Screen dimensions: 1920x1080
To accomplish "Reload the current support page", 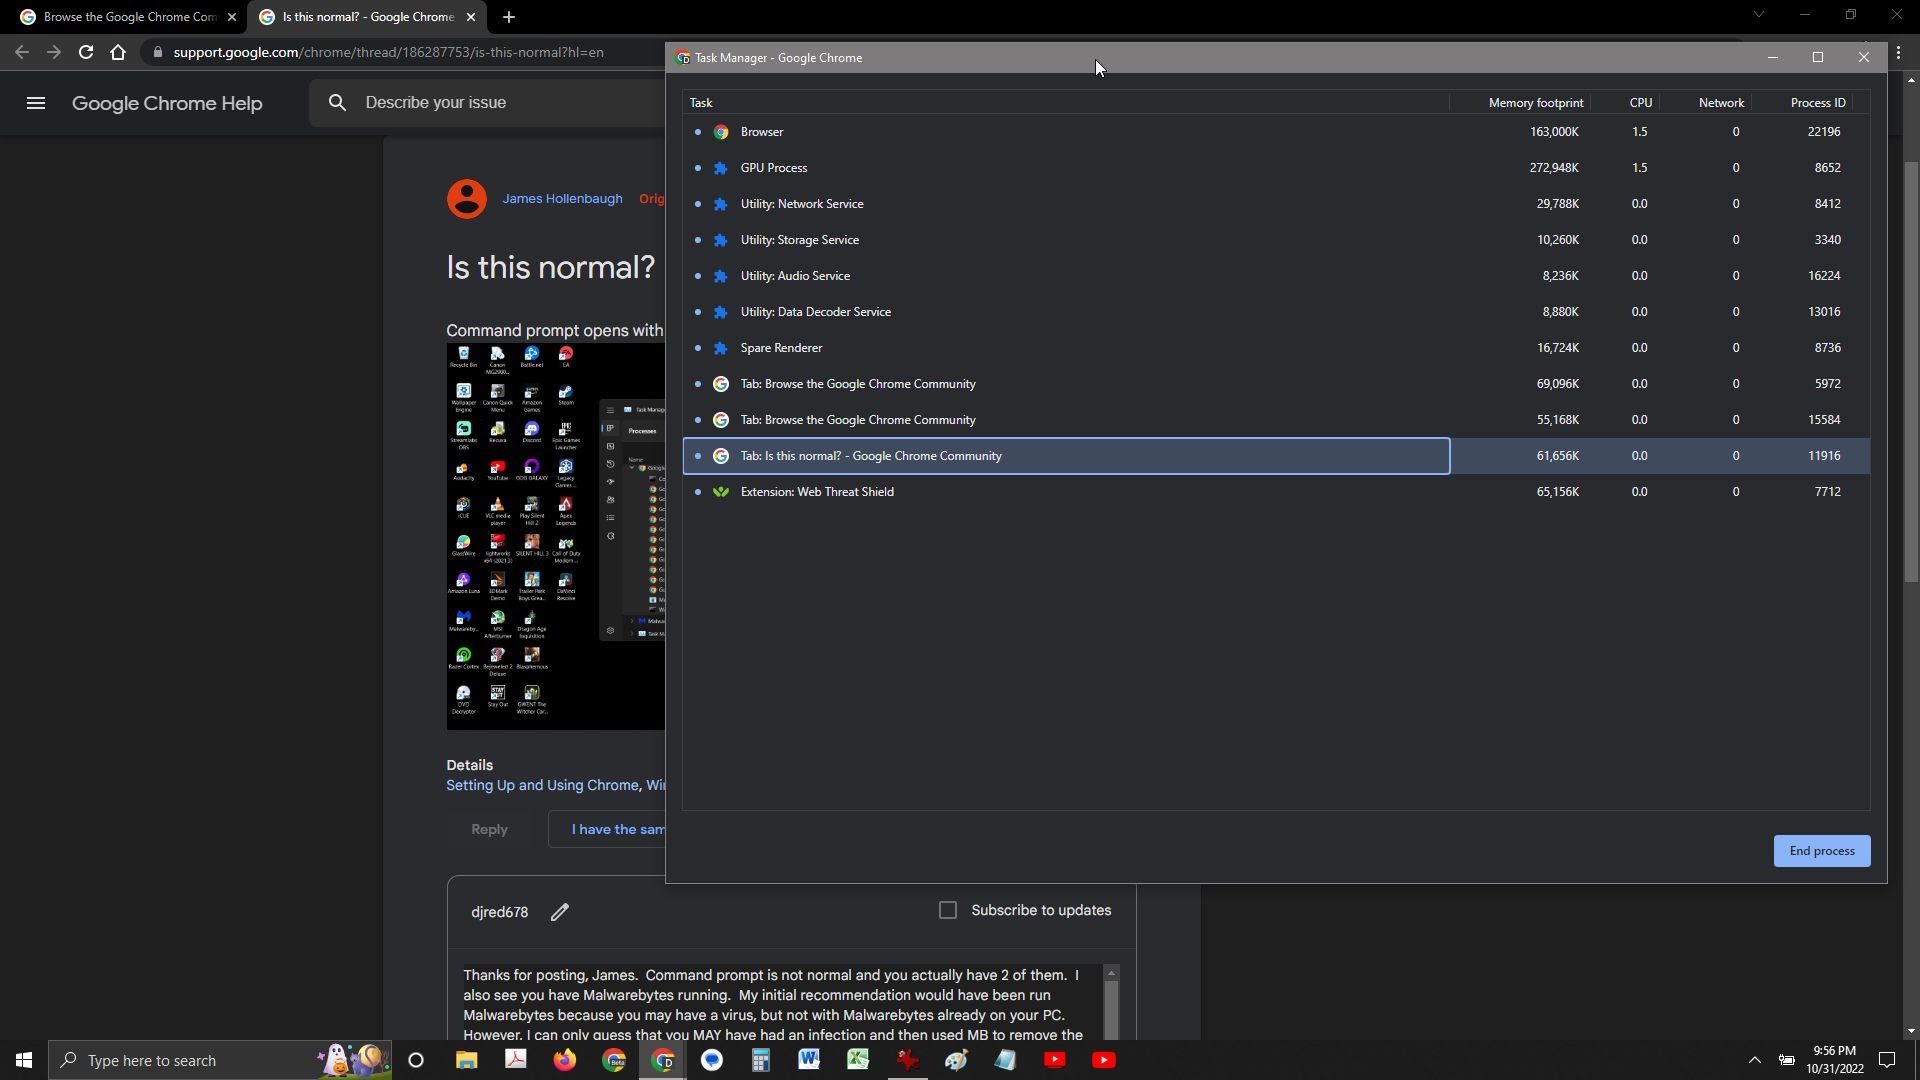I will [x=86, y=52].
